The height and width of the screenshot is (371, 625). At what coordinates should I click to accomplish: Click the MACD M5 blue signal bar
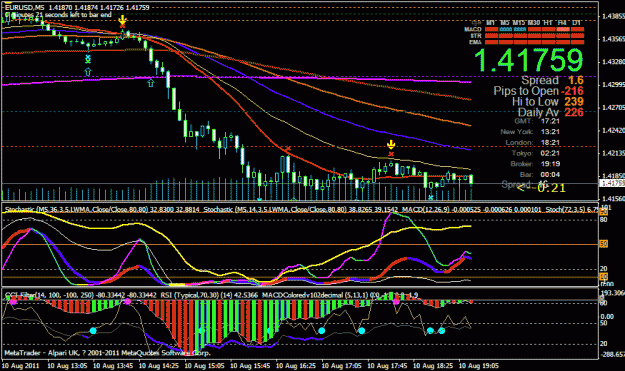coord(505,29)
